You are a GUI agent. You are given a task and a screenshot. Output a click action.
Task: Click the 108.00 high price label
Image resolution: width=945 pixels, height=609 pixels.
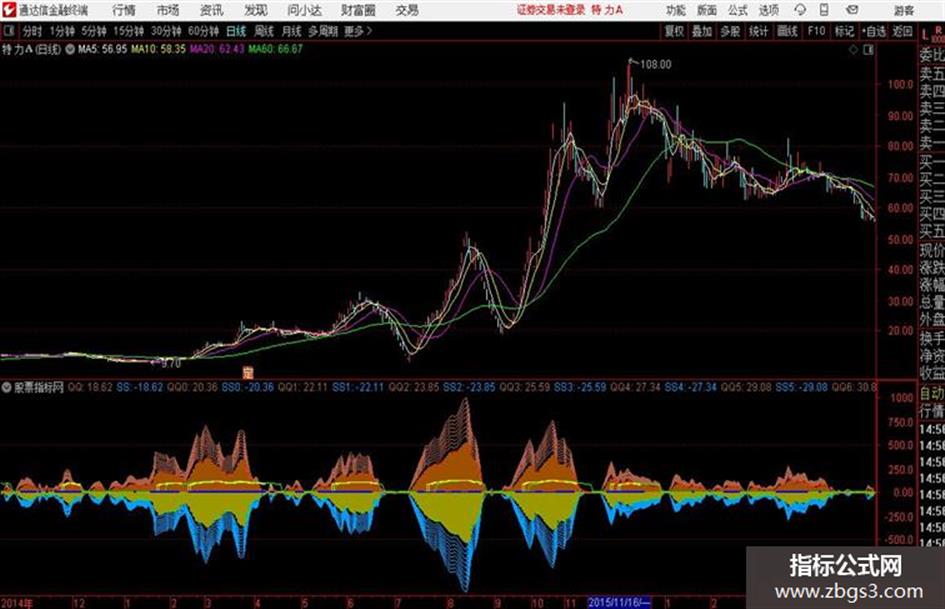655,65
